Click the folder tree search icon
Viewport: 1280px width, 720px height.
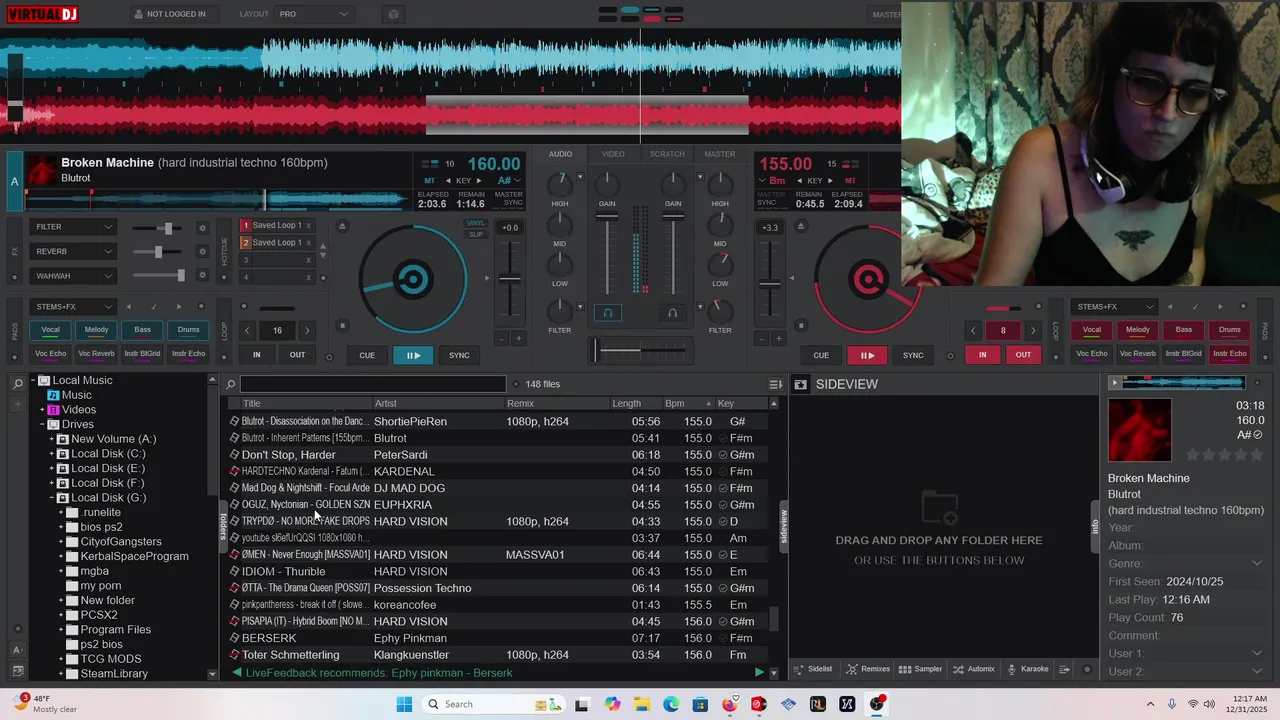point(18,384)
